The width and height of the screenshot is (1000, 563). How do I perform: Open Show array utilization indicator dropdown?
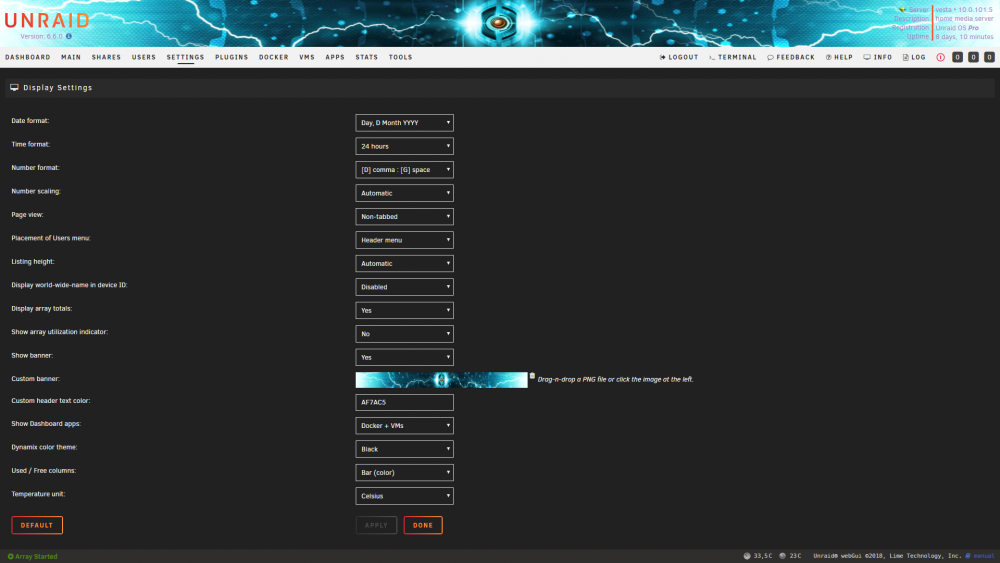tap(404, 334)
